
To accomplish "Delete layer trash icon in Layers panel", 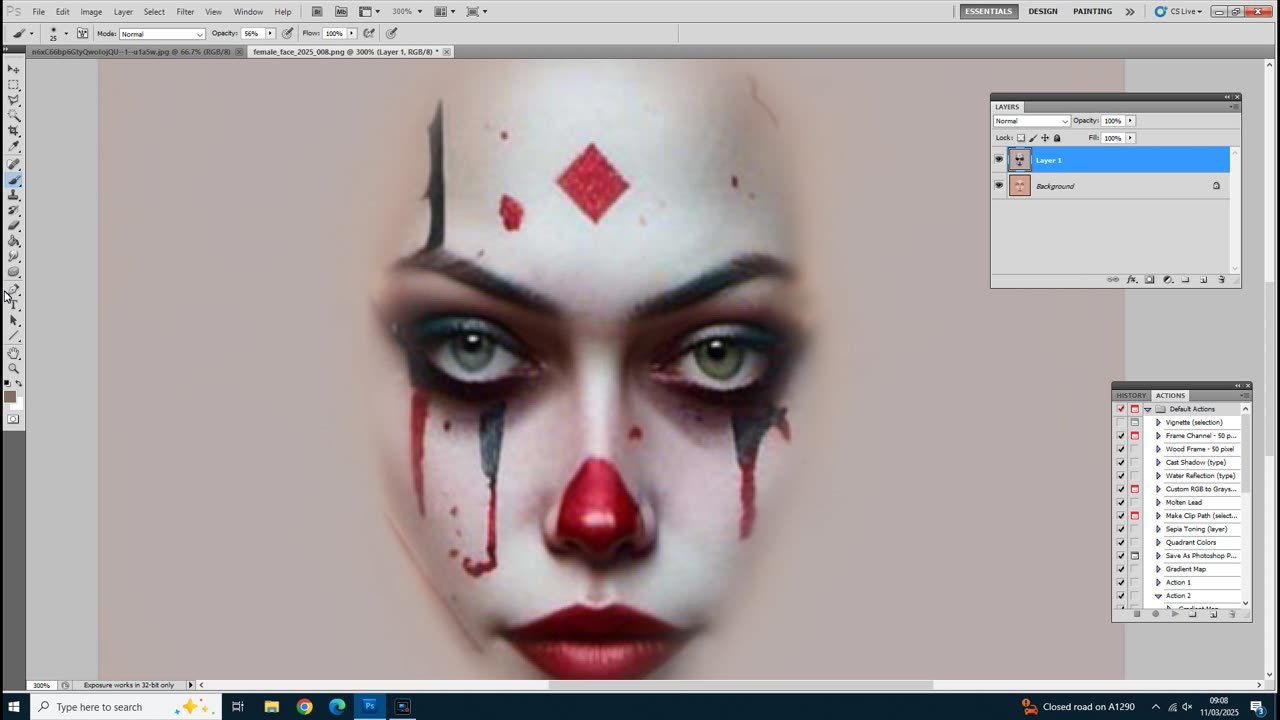I will (1221, 279).
